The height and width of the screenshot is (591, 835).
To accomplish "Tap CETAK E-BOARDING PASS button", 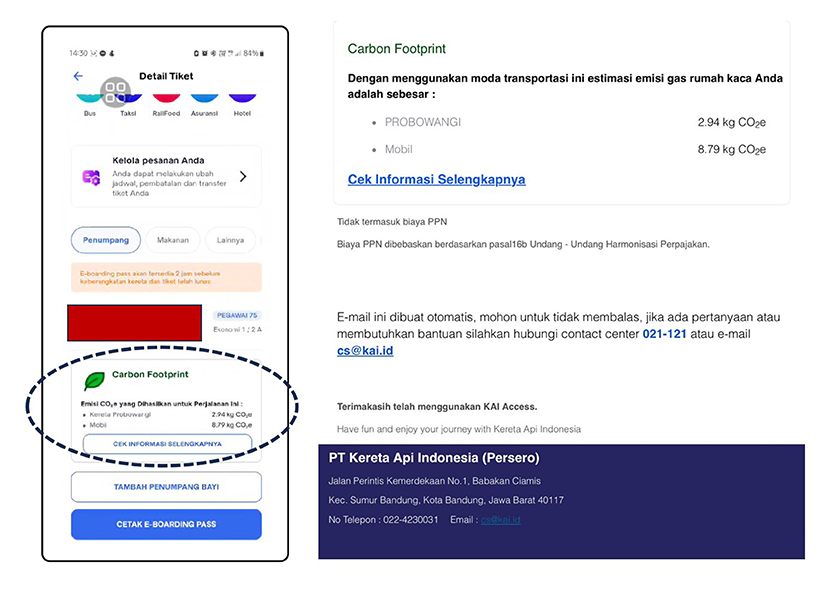I will point(166,524).
